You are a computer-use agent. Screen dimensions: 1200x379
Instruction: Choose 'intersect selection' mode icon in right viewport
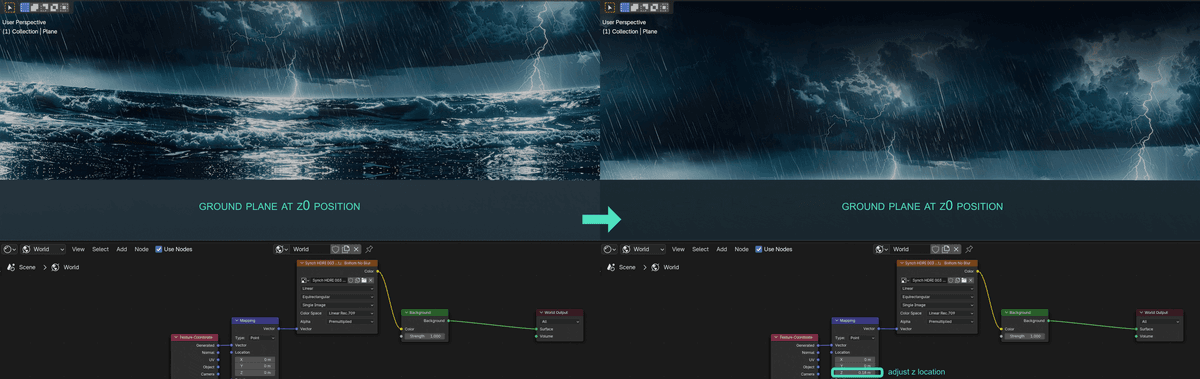tap(664, 8)
